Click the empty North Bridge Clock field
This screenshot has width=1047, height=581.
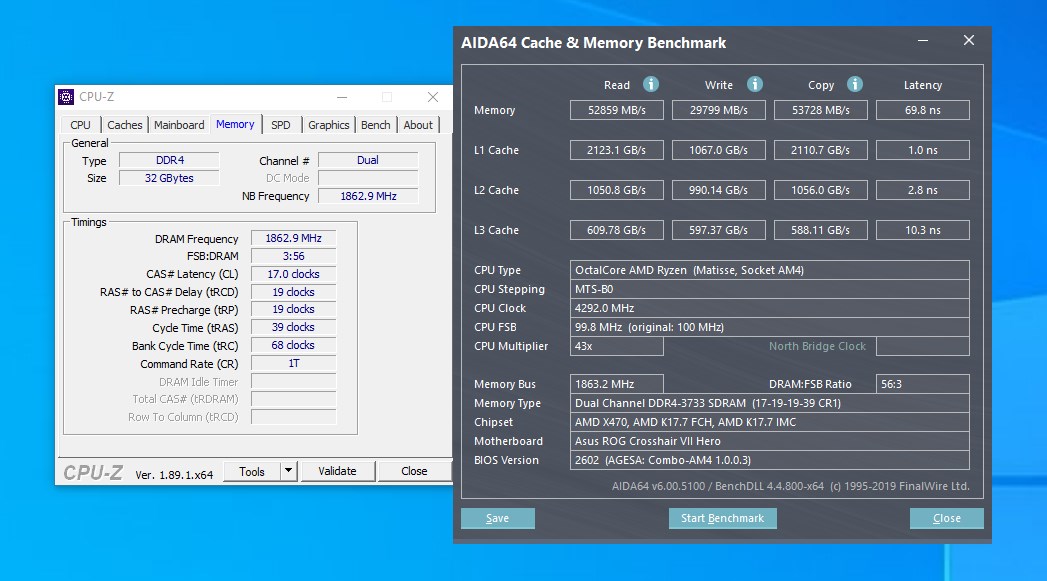click(923, 346)
